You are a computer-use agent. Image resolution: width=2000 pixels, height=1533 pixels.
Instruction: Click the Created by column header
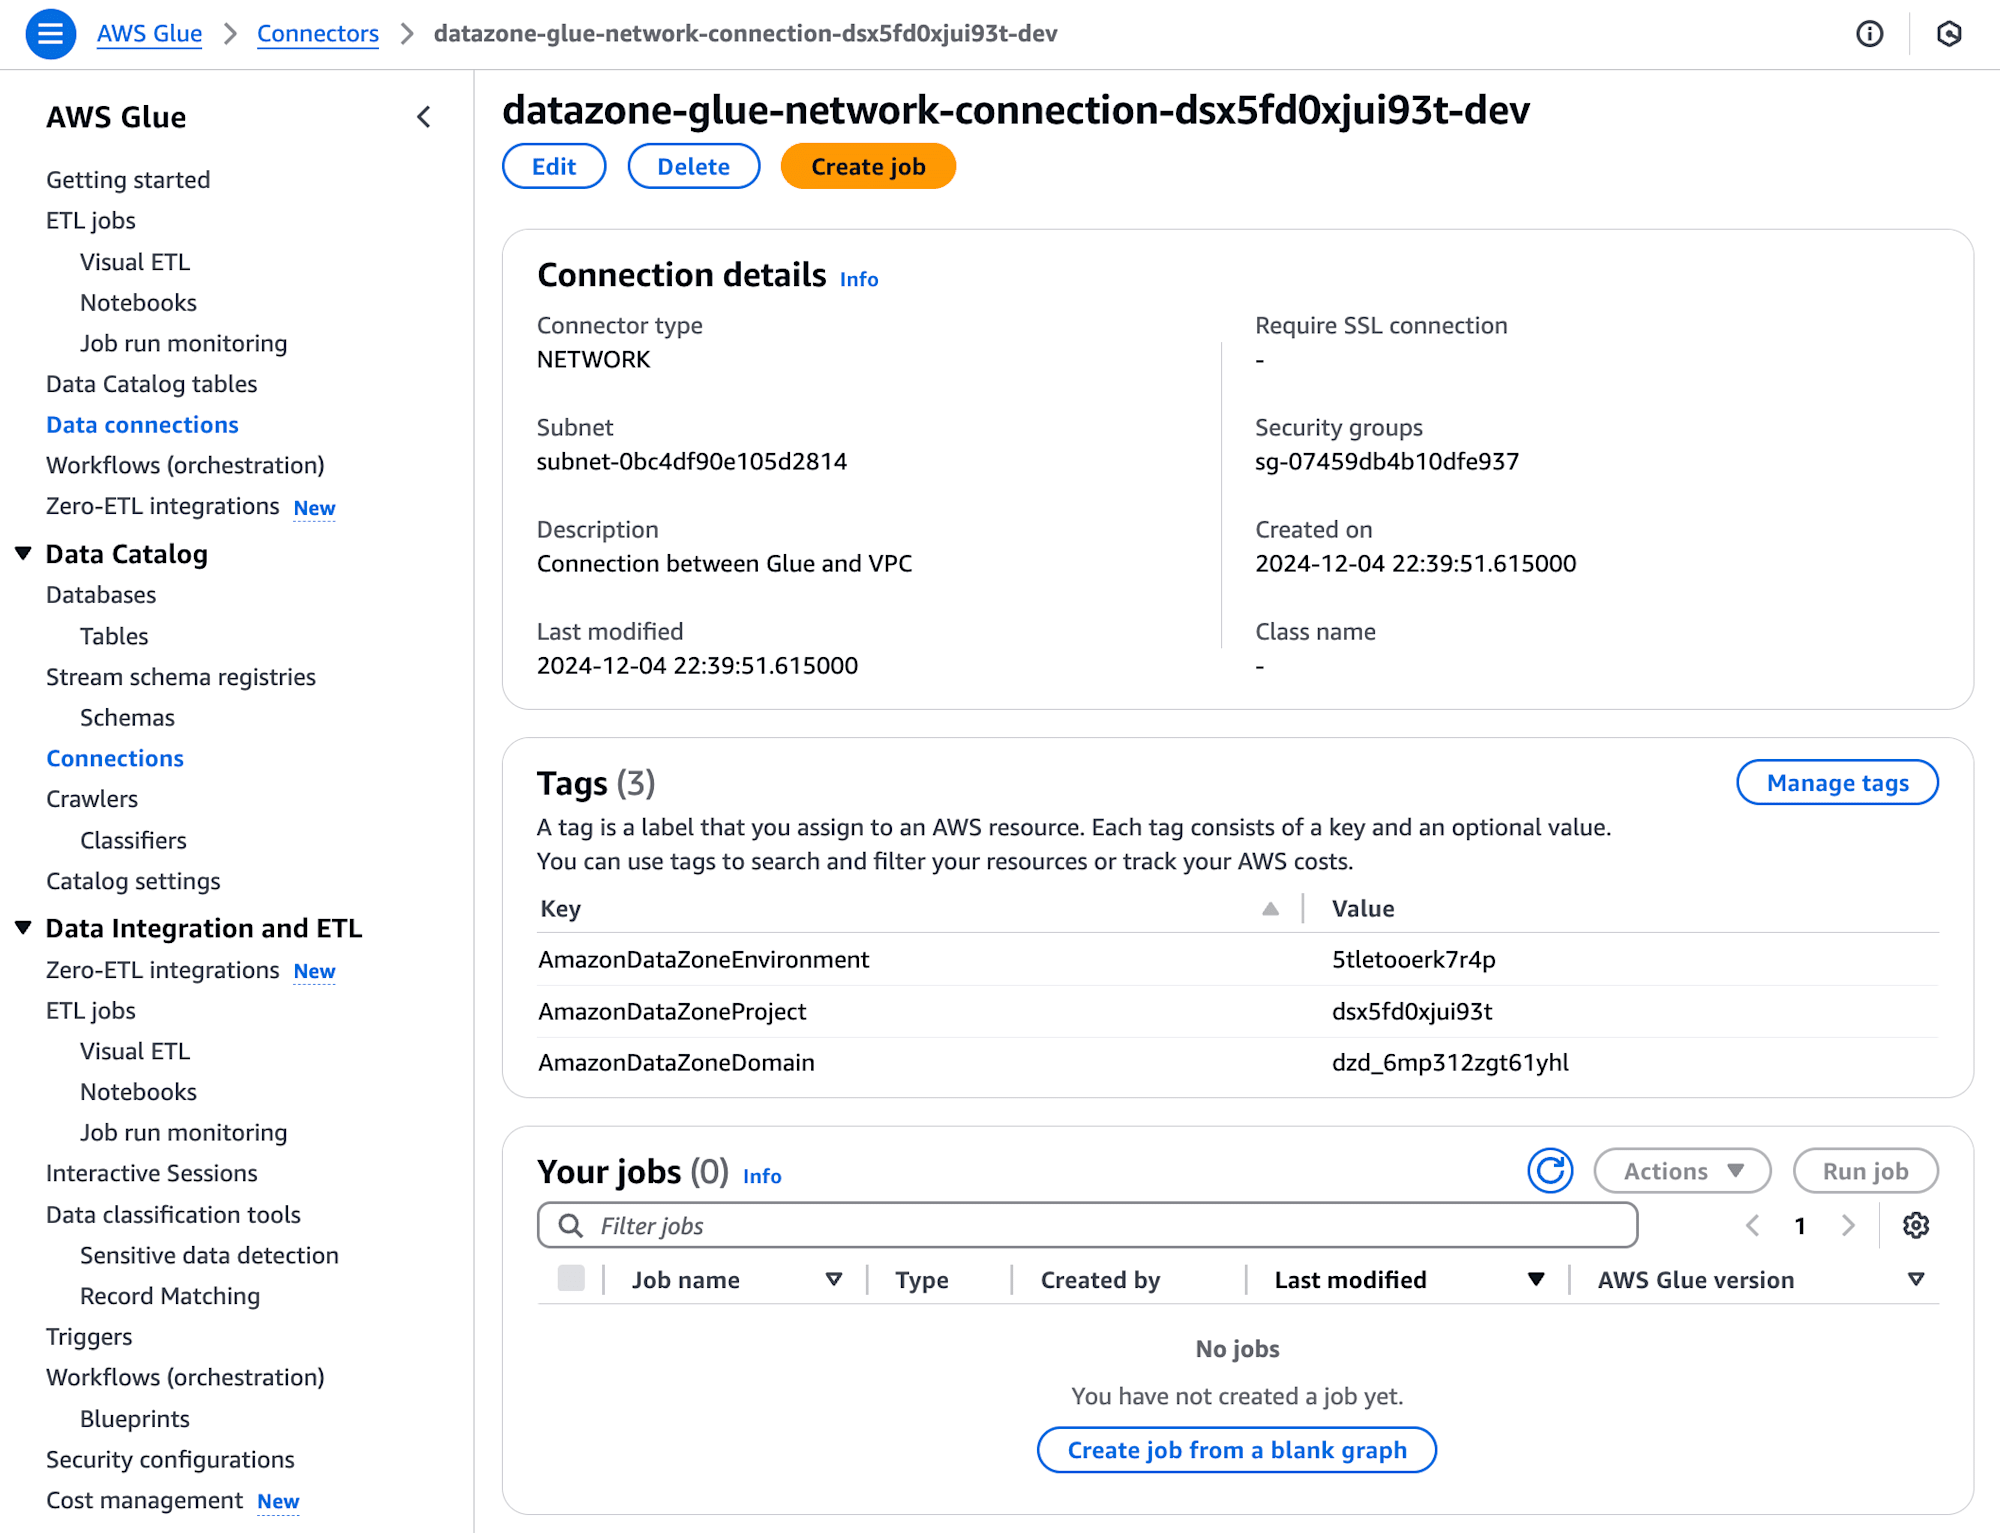[1100, 1280]
